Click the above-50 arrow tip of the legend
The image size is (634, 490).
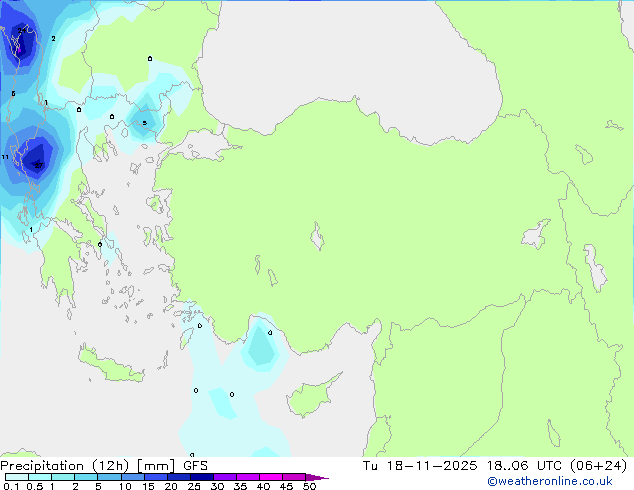(317, 477)
